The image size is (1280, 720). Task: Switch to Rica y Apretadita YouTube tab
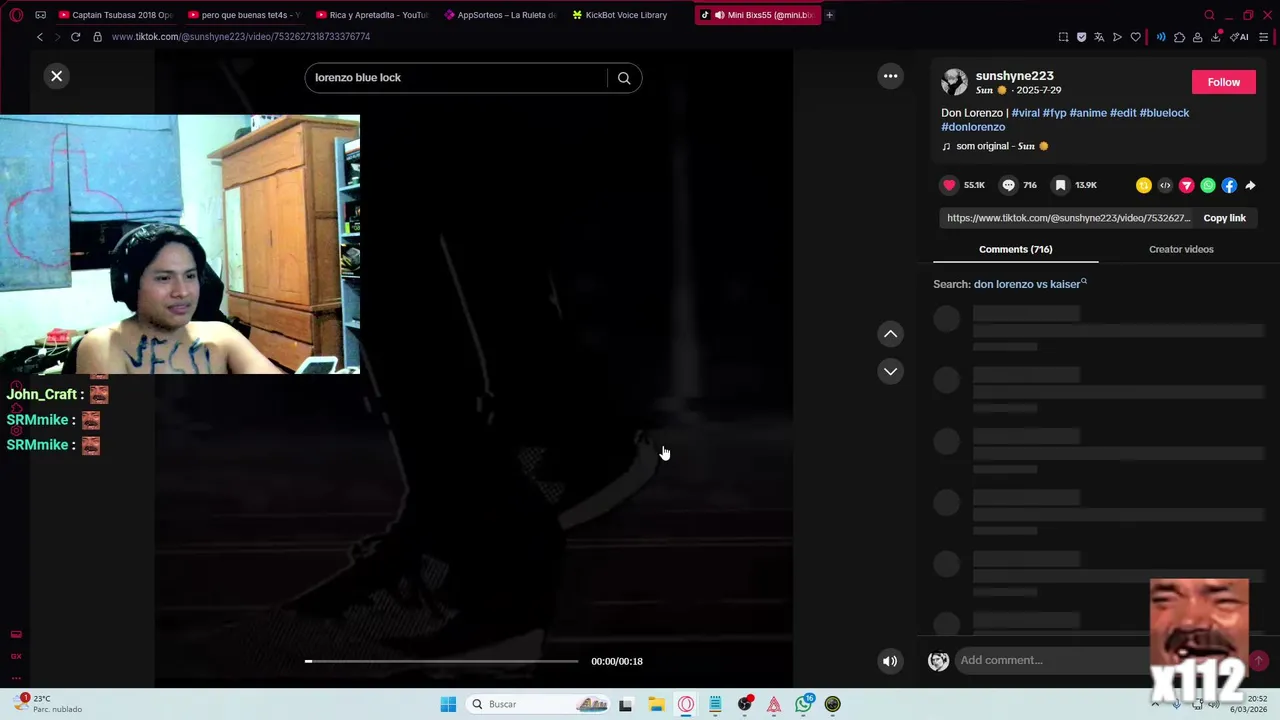[x=372, y=15]
